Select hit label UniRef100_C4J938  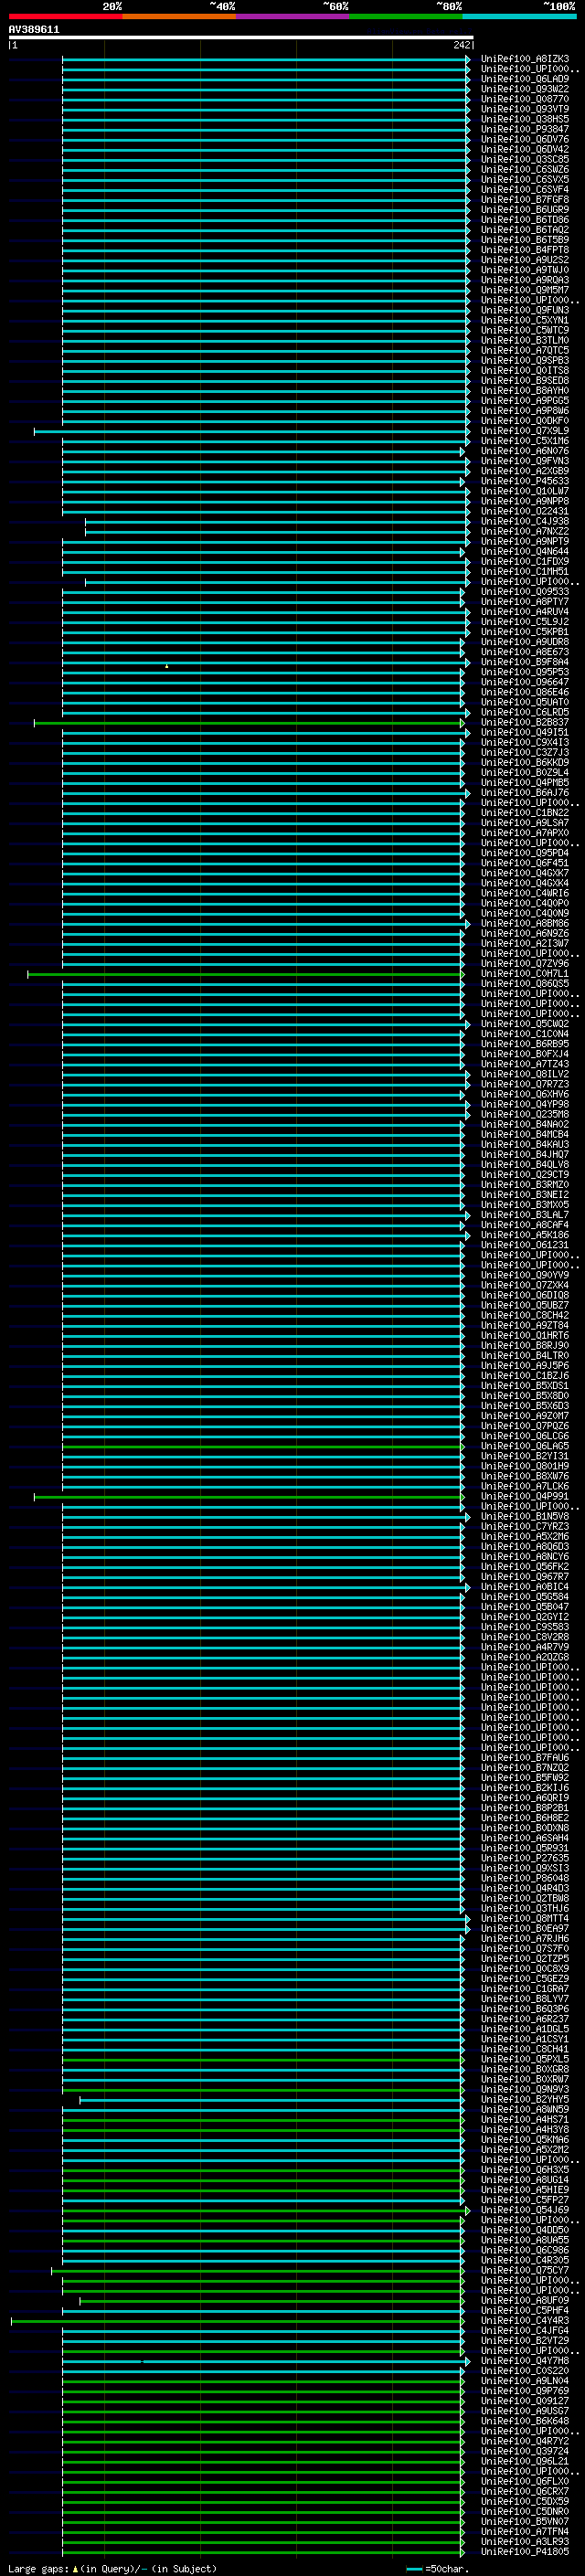pyautogui.click(x=525, y=521)
